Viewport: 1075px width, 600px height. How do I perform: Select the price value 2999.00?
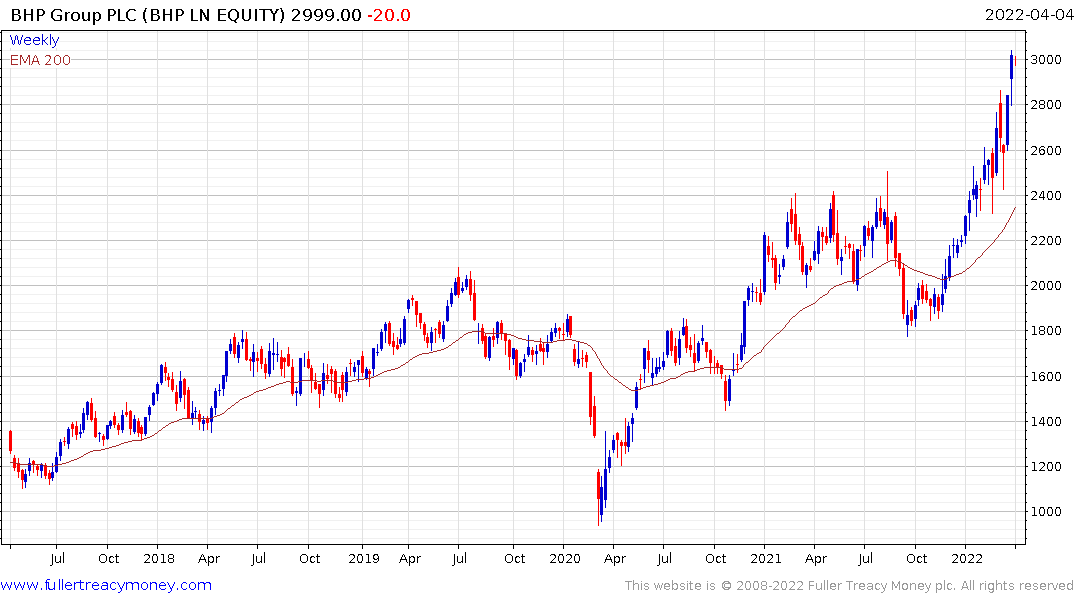click(326, 15)
